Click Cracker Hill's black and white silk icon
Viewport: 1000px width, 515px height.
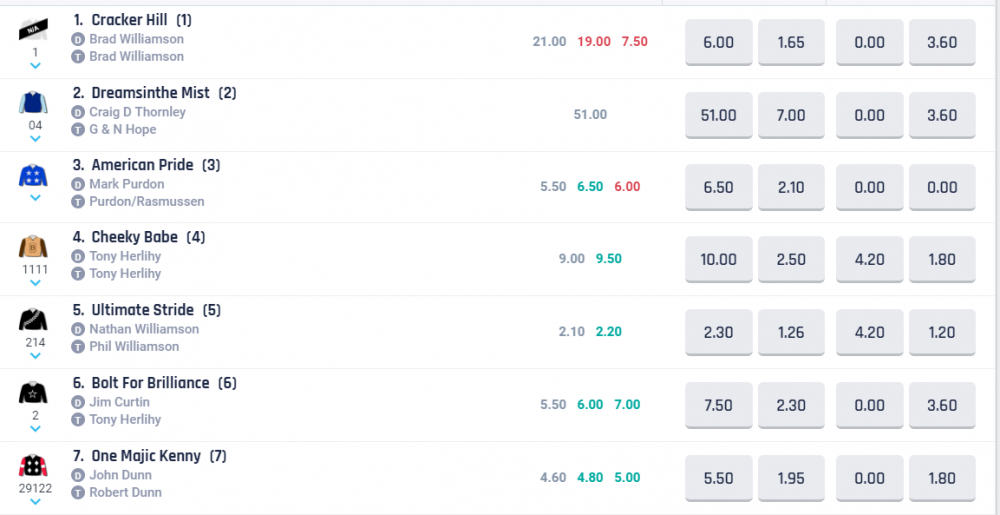coord(35,30)
